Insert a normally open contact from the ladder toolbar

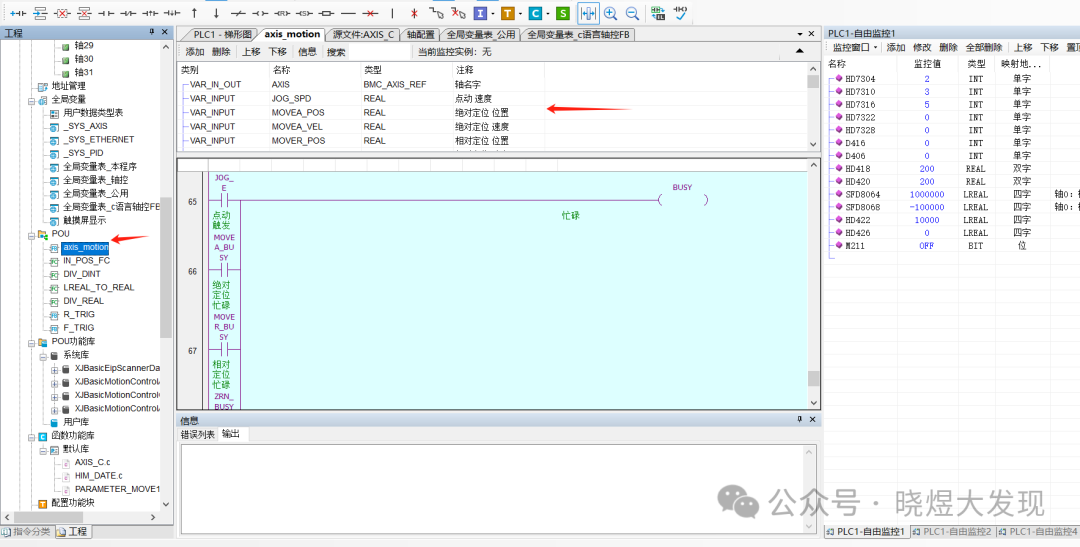pos(106,13)
